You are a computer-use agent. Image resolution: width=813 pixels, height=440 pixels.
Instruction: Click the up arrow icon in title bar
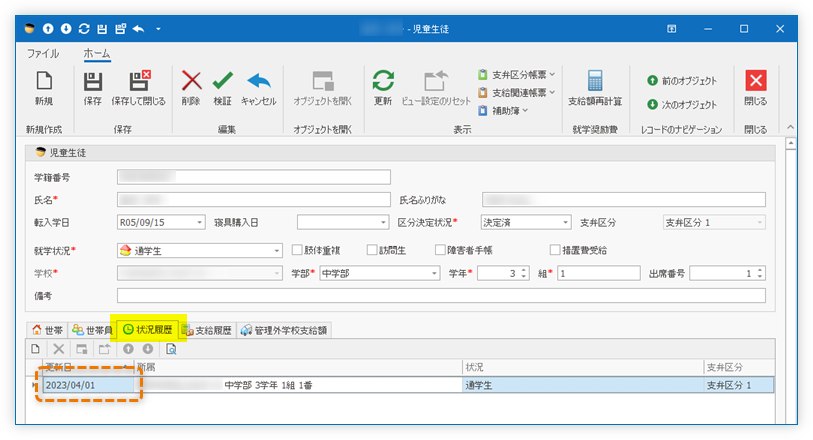[x=48, y=29]
